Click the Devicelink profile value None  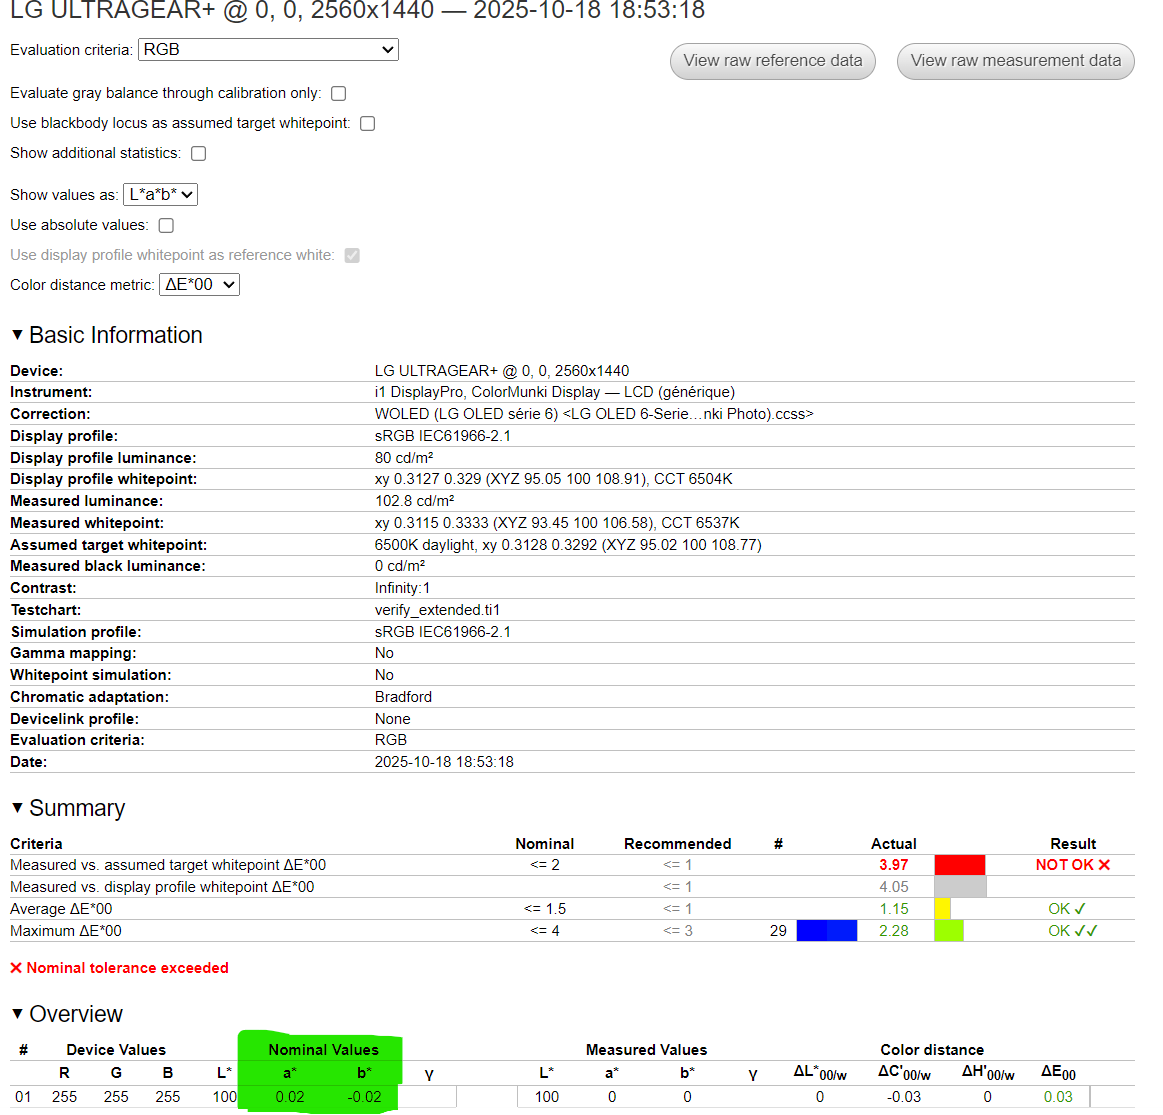tap(392, 720)
